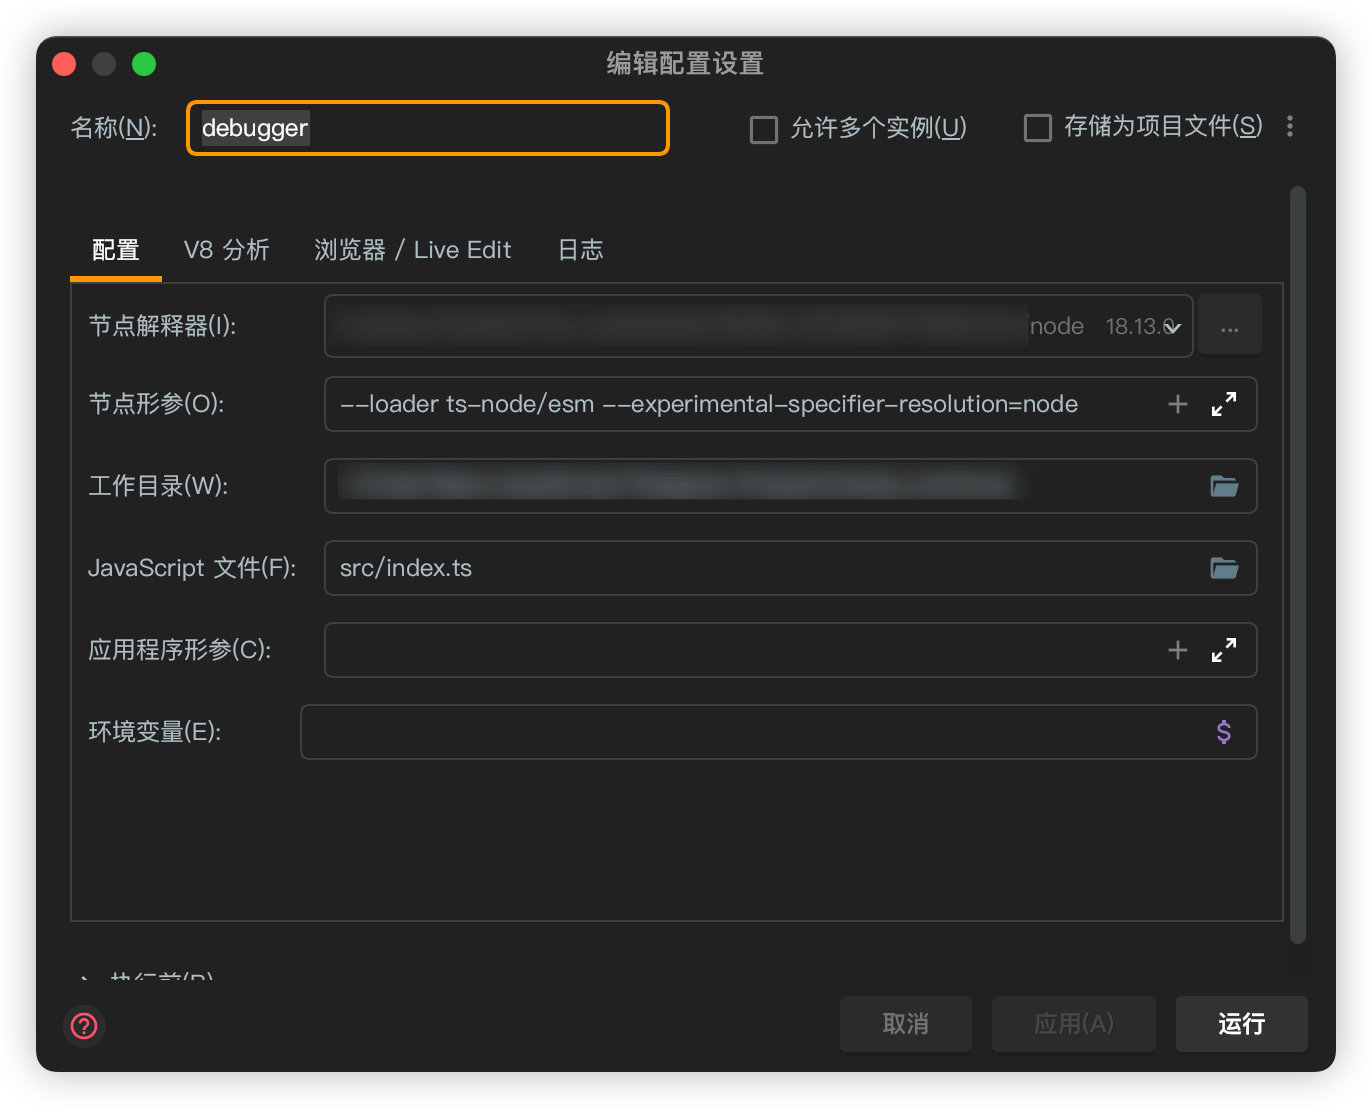Switch to the 浏览器 / Live Edit tab
Screen dimensions: 1372x1108
(x=412, y=250)
